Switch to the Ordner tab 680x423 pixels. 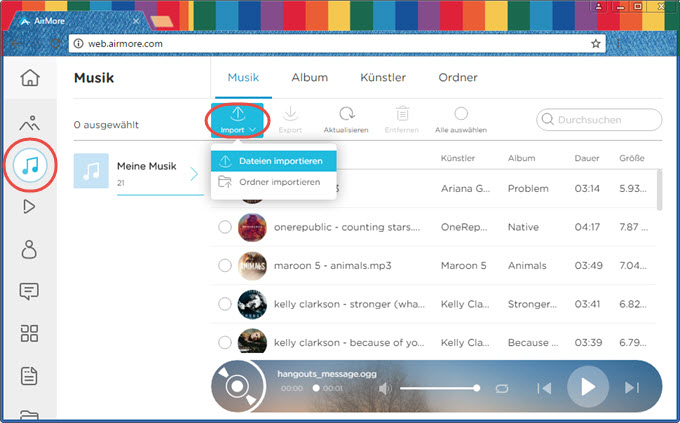tap(458, 78)
